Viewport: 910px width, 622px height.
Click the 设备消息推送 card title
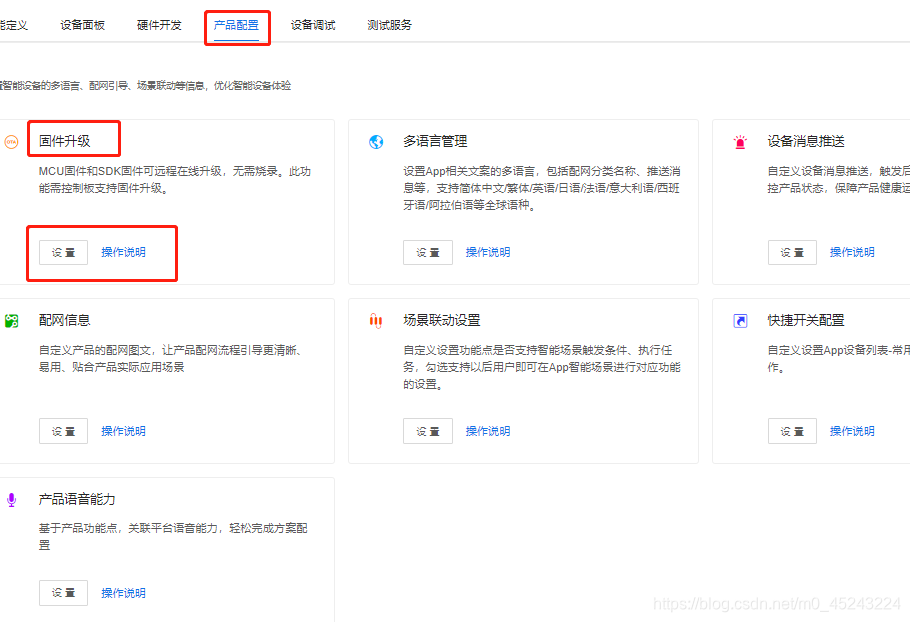click(806, 141)
